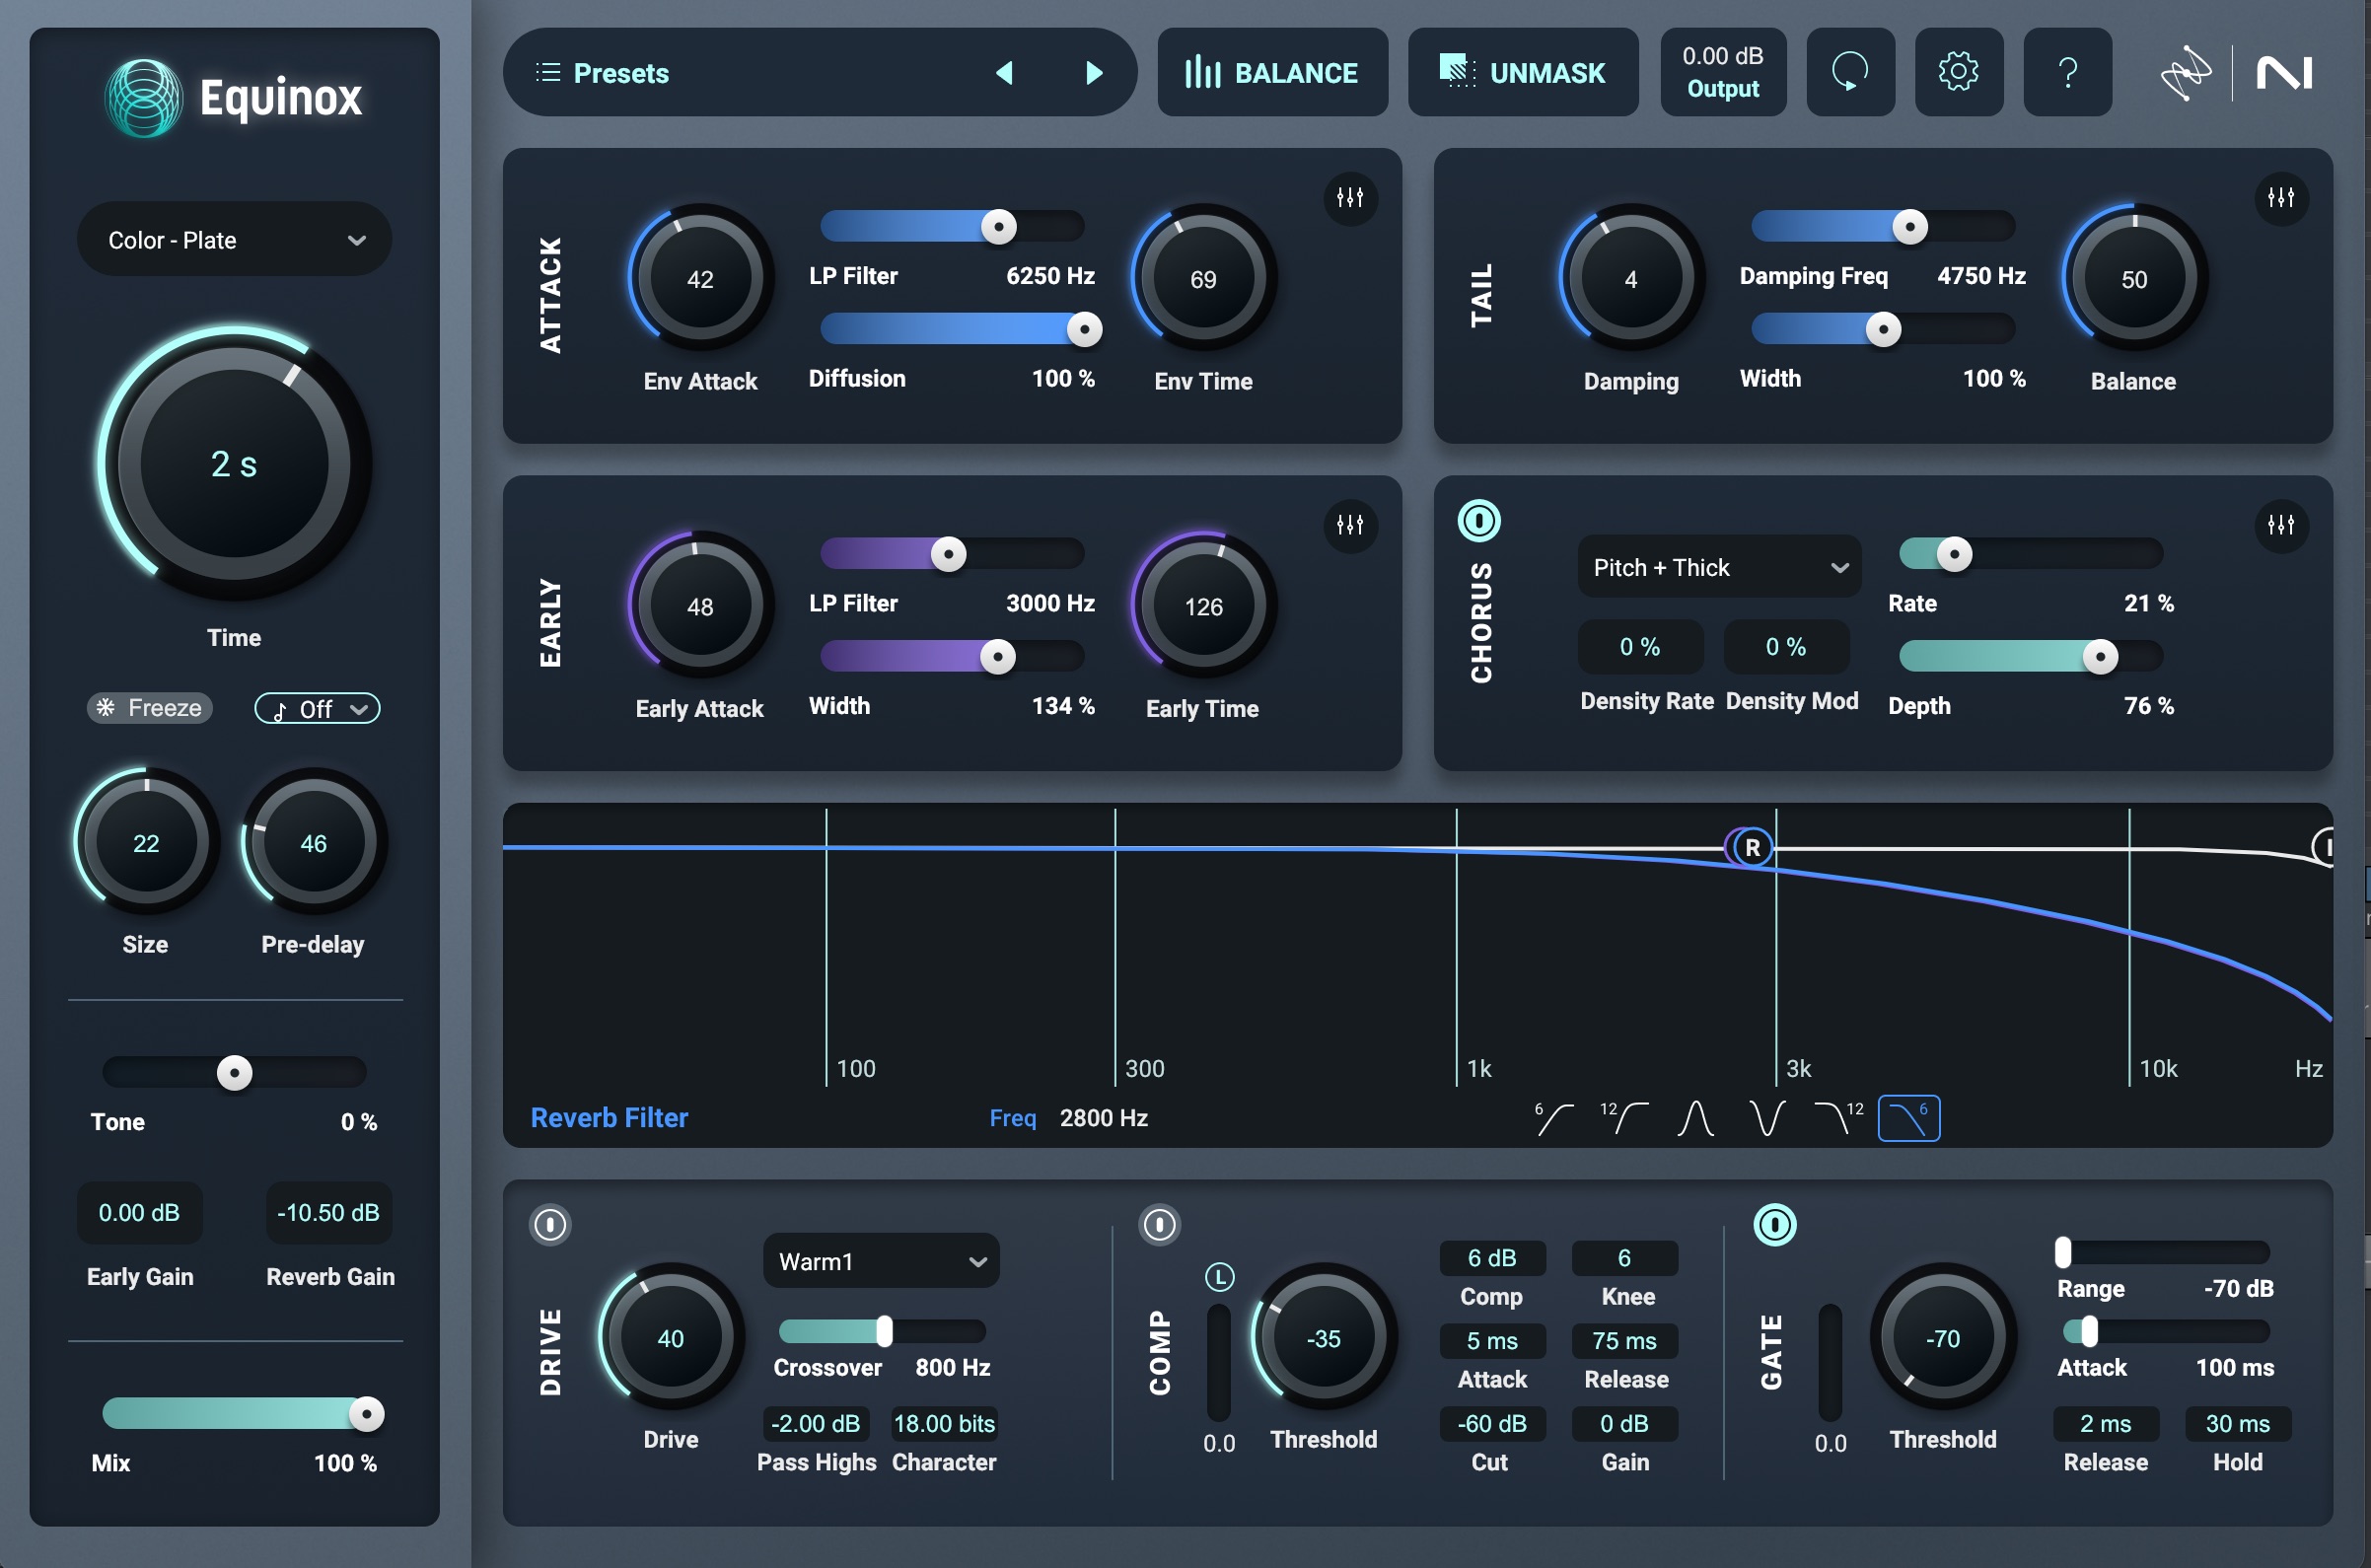Toggle the Comp power button
The height and width of the screenshot is (1568, 2371).
point(1160,1224)
